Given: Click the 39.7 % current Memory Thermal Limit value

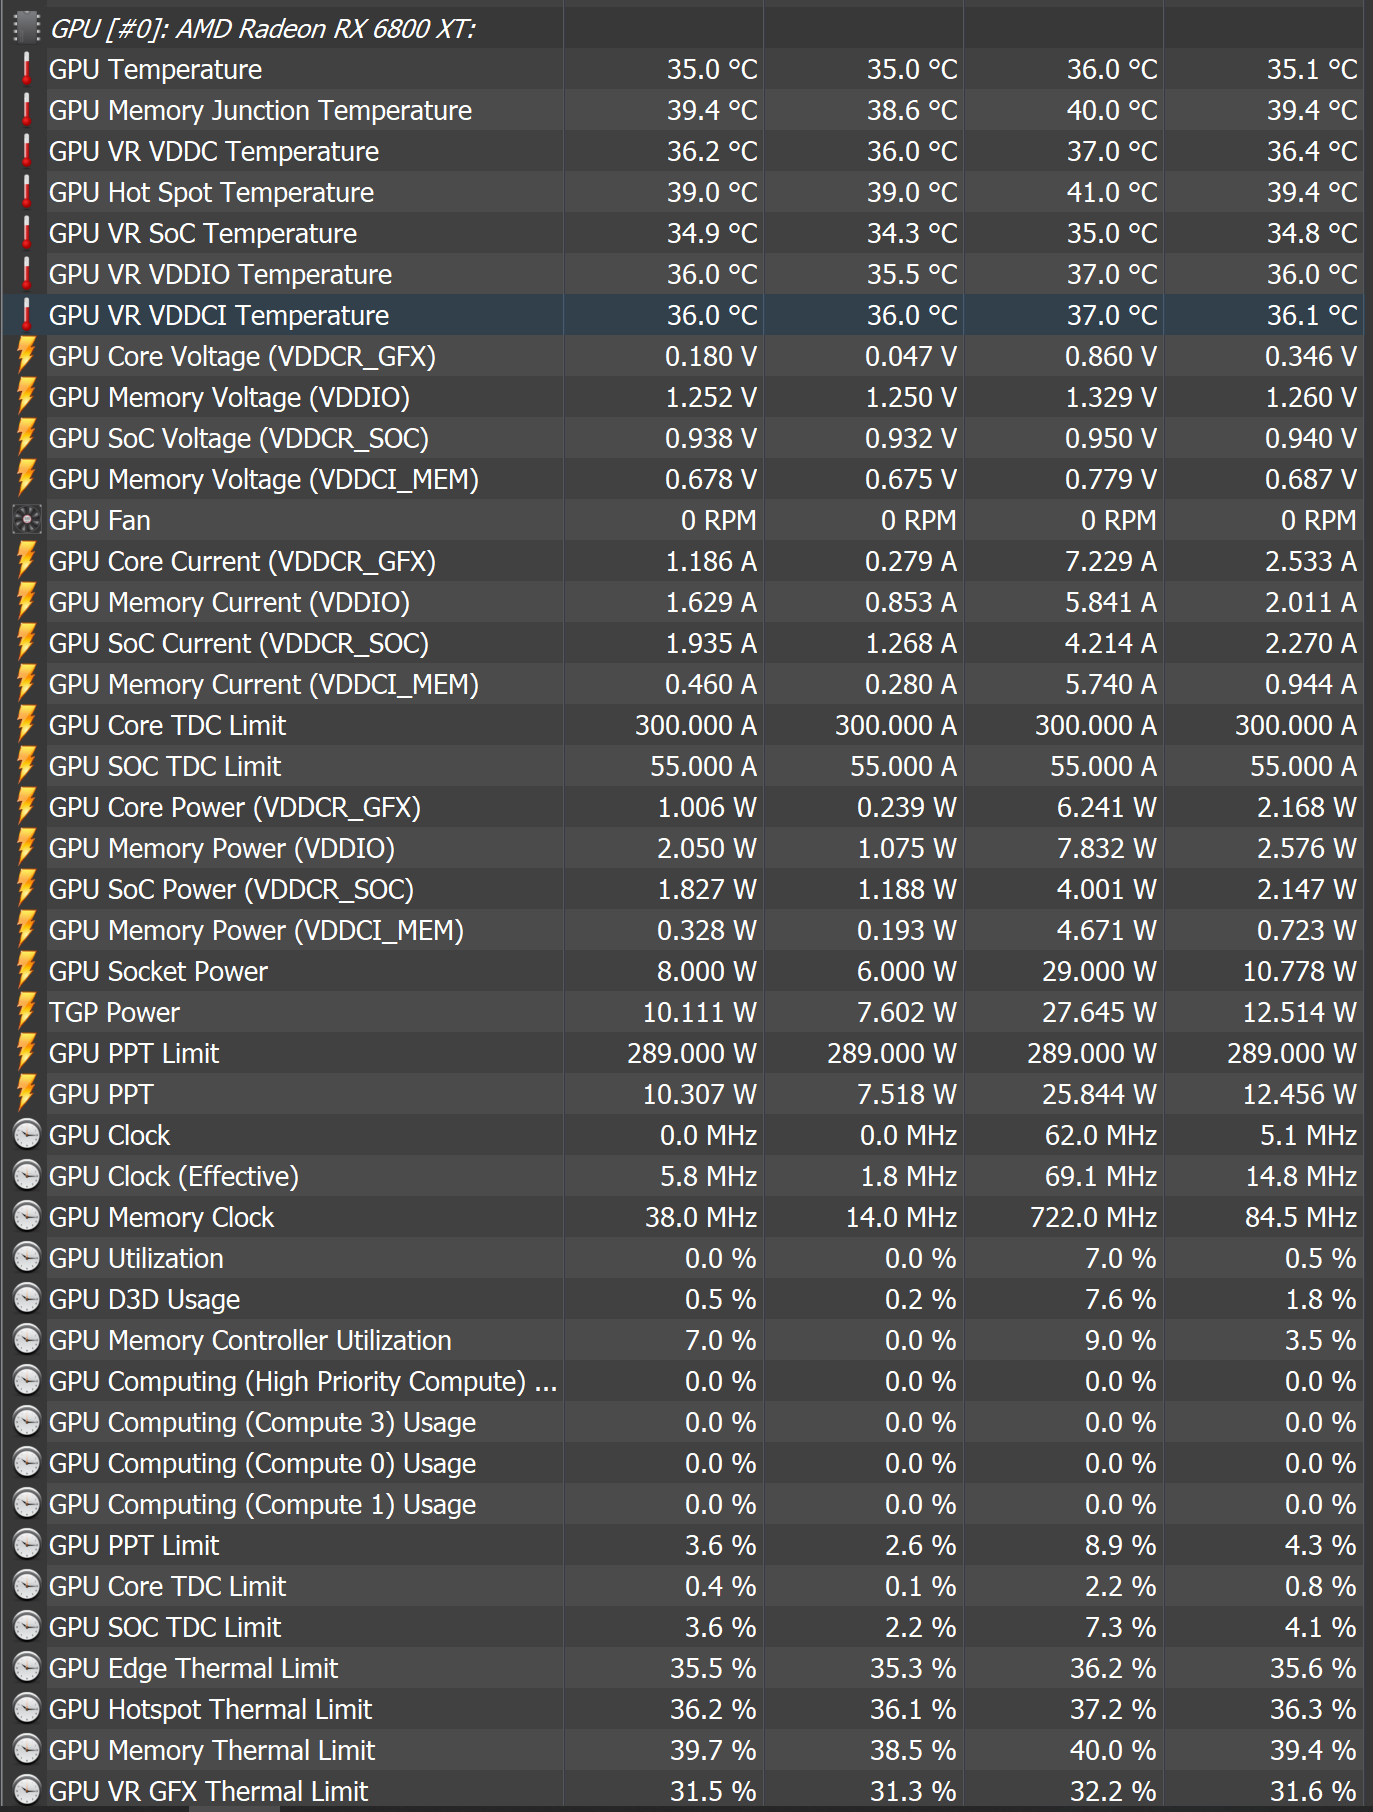Looking at the screenshot, I should coord(713,1750).
